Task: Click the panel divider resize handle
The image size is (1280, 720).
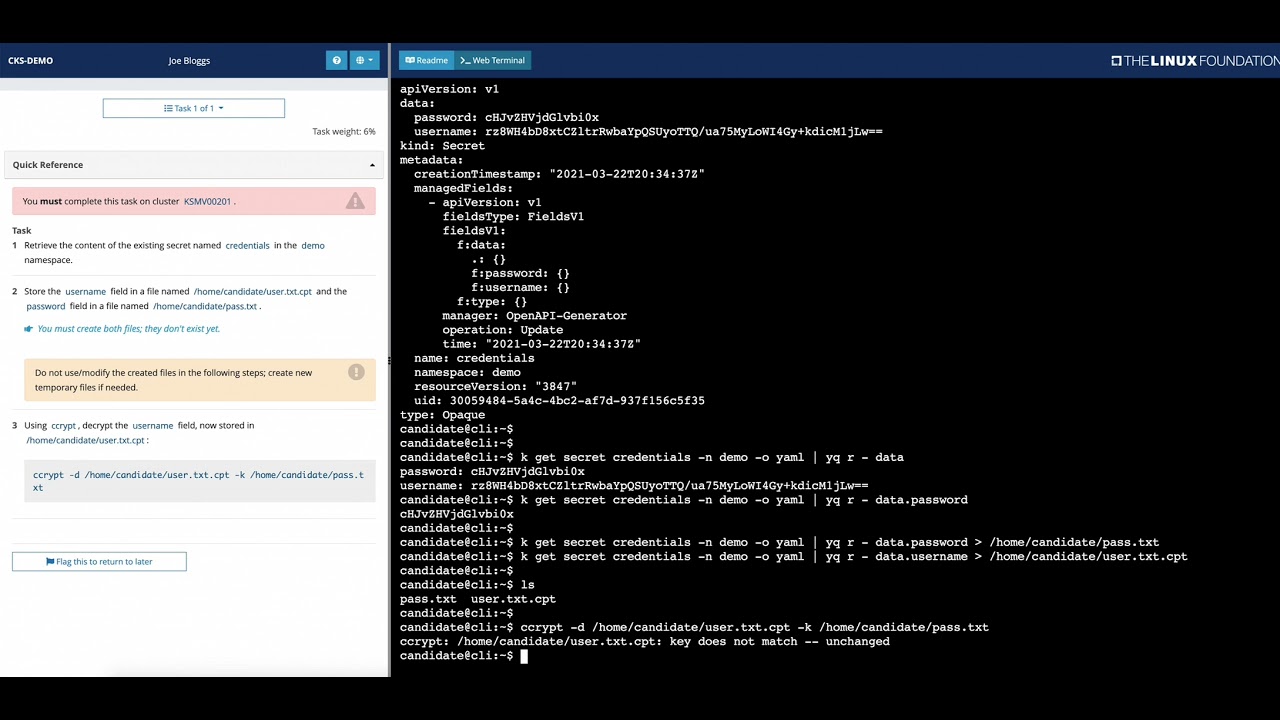Action: tap(389, 360)
